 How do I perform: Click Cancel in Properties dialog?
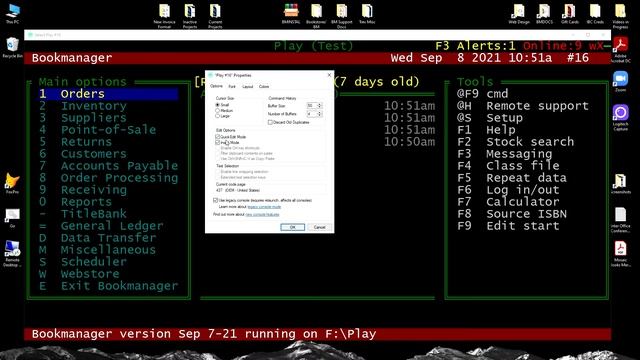[320, 227]
